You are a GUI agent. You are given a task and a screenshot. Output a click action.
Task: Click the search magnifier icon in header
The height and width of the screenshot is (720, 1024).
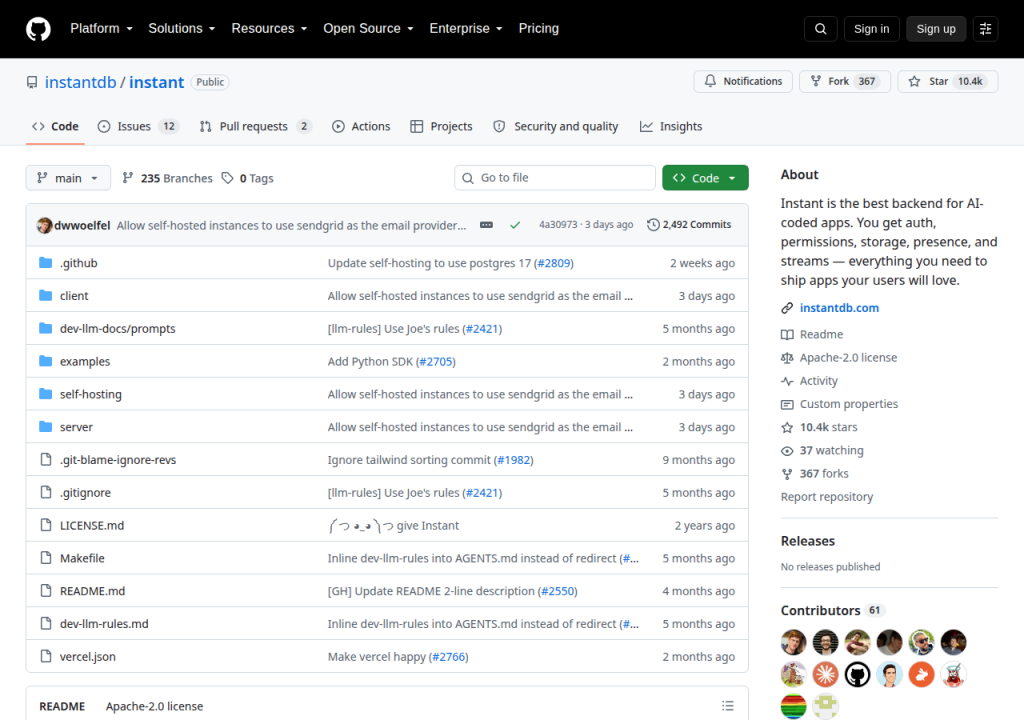(x=821, y=29)
